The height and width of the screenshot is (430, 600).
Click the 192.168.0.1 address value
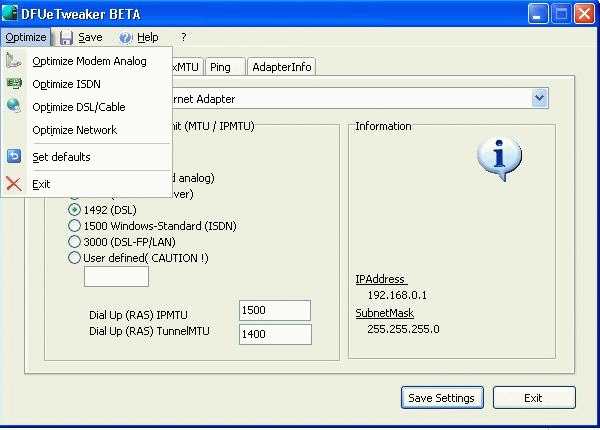point(397,295)
